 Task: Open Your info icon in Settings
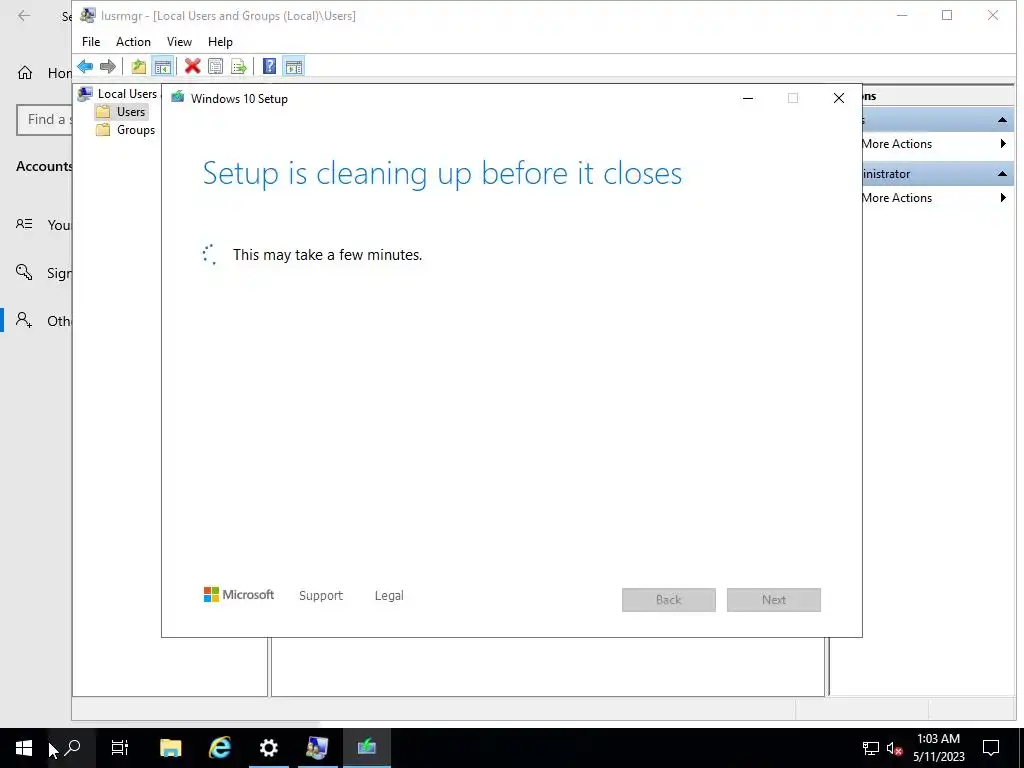[24, 224]
